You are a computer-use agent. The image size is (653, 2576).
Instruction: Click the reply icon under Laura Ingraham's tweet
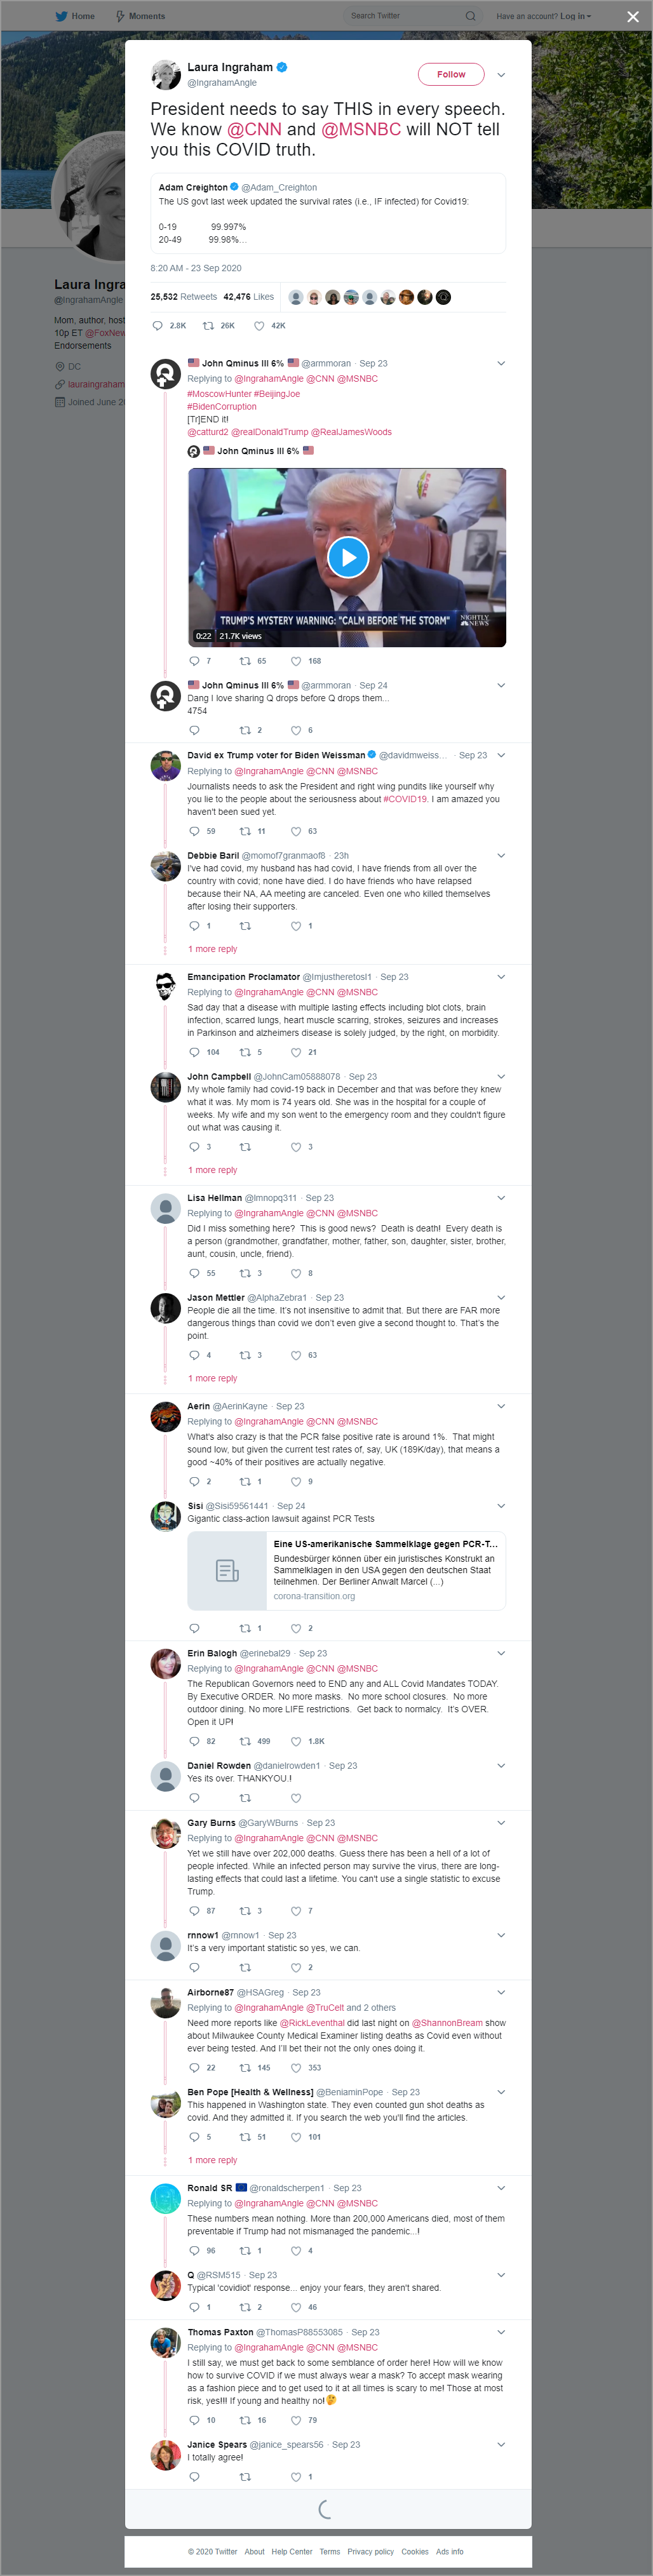pos(157,326)
